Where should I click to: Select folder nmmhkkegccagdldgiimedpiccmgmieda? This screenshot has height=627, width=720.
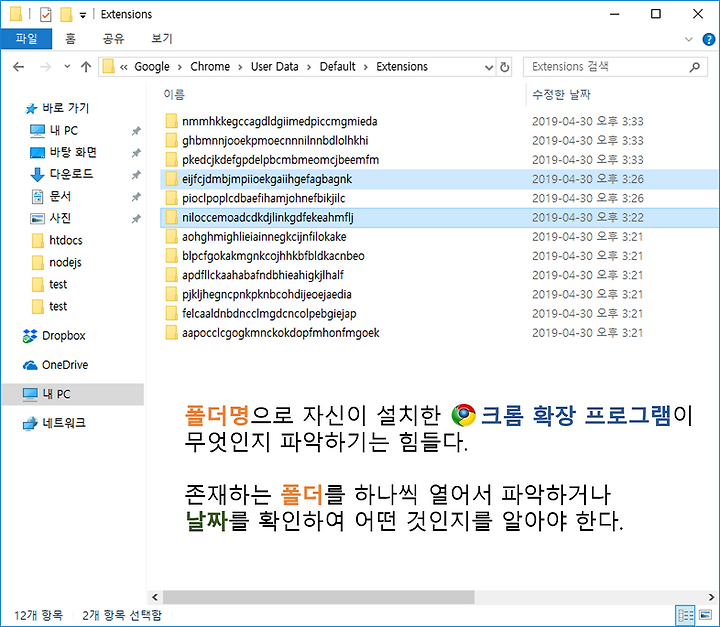point(280,121)
